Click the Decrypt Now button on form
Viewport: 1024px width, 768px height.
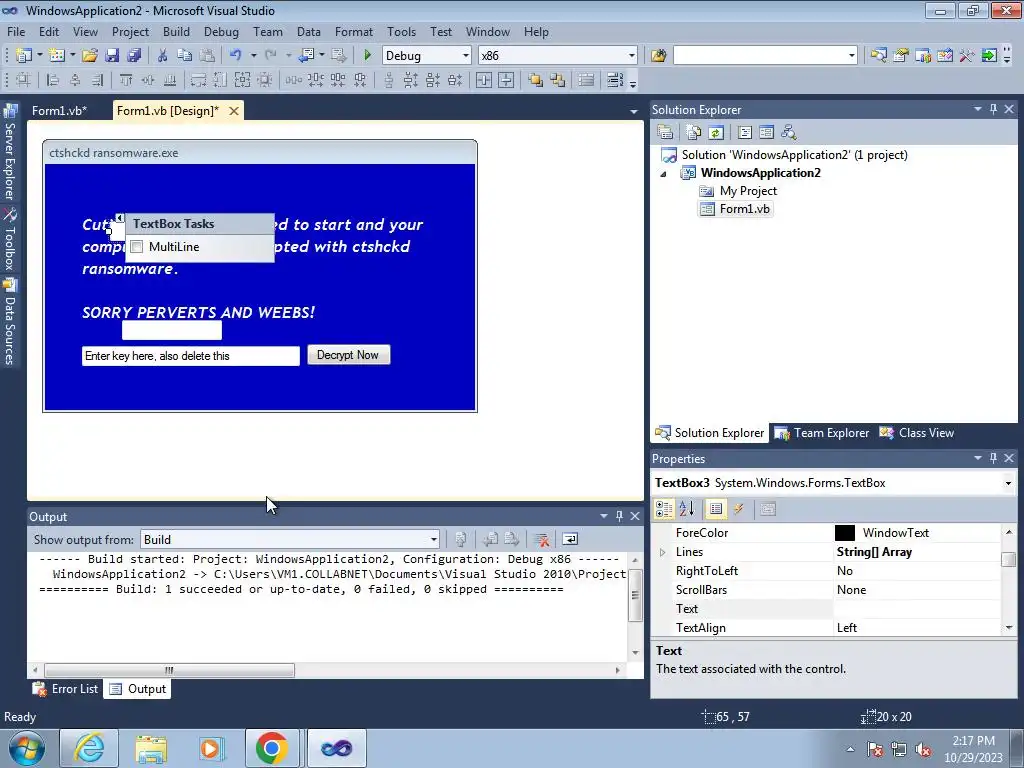(x=348, y=355)
